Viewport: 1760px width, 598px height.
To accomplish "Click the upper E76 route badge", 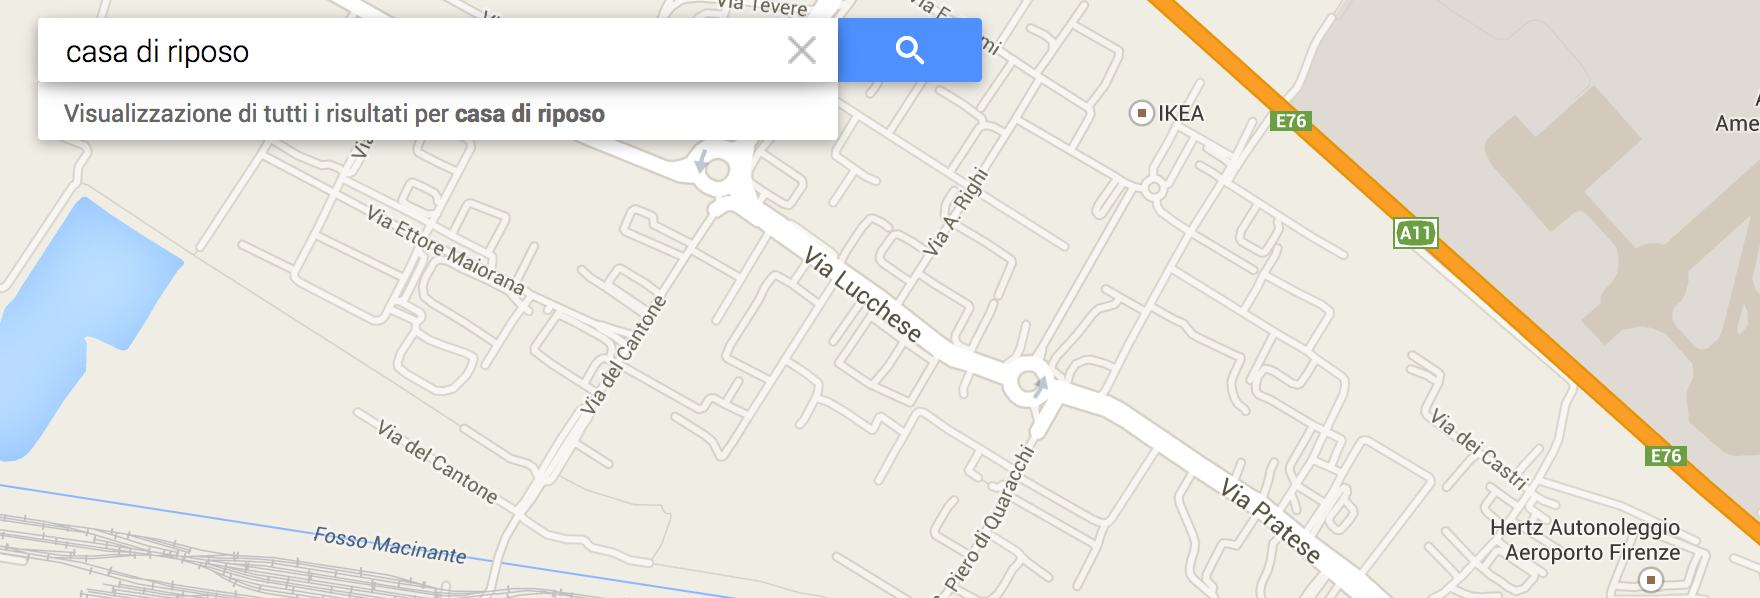I will pos(1290,121).
